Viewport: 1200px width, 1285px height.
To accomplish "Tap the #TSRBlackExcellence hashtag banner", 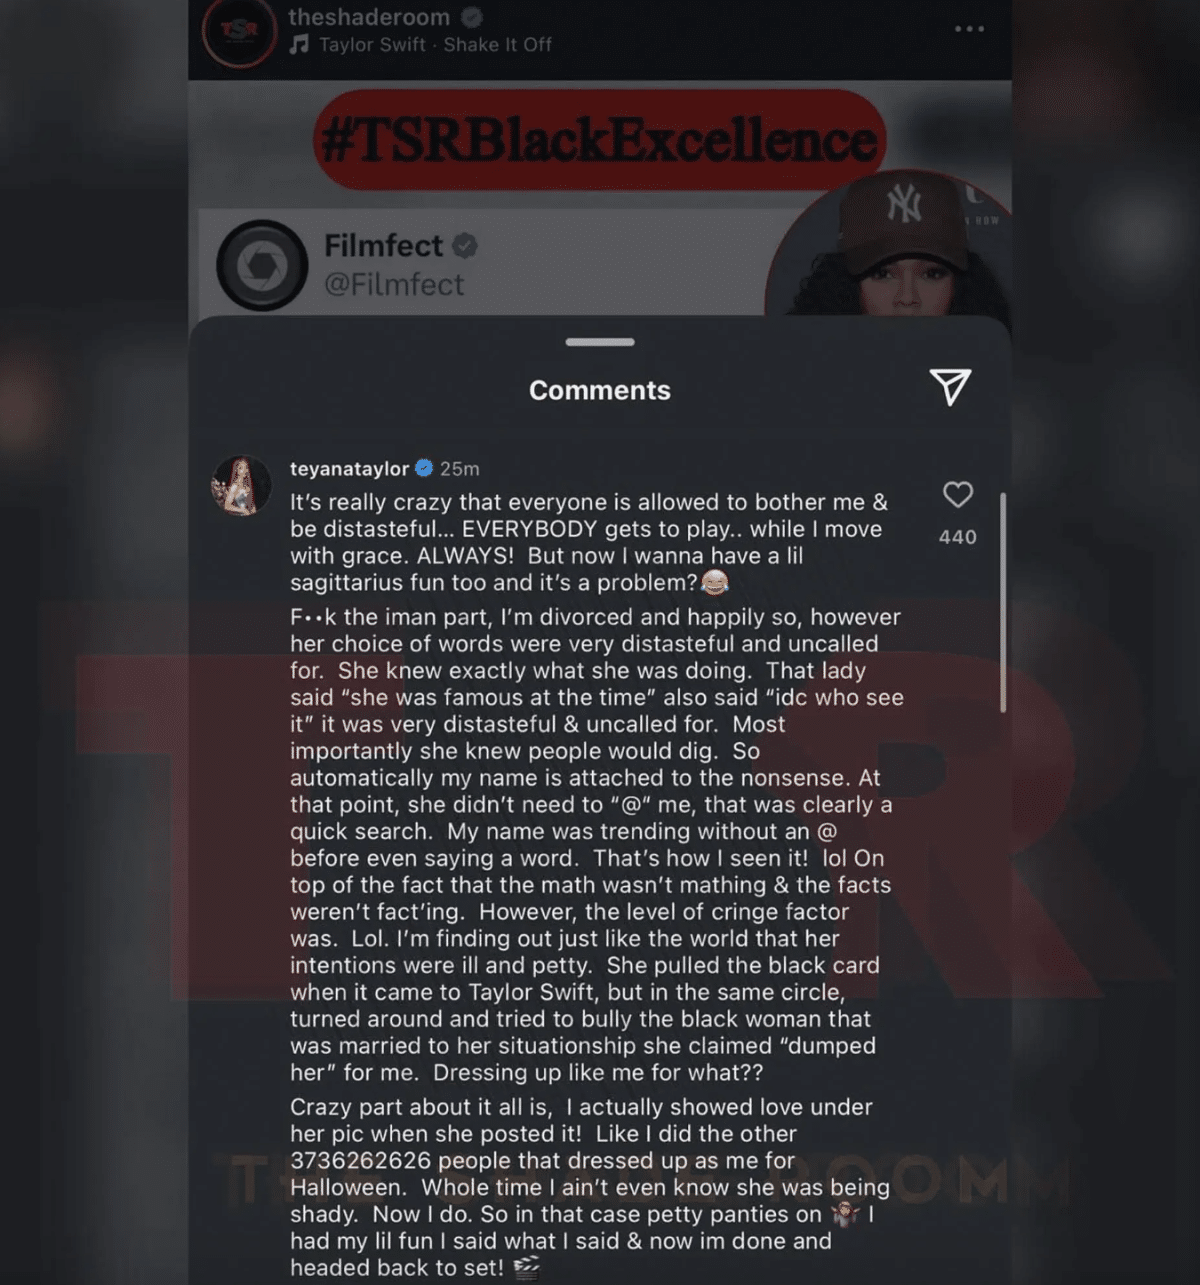I will tap(600, 140).
